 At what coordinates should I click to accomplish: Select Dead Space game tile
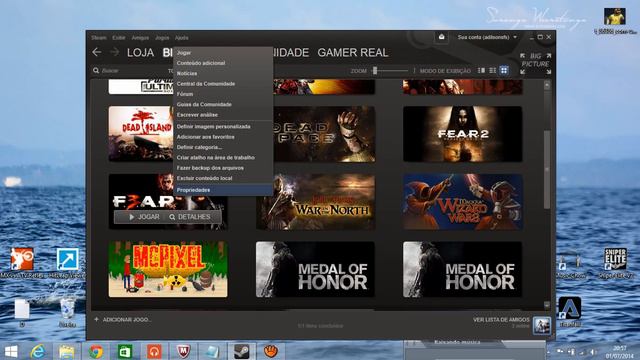point(324,134)
